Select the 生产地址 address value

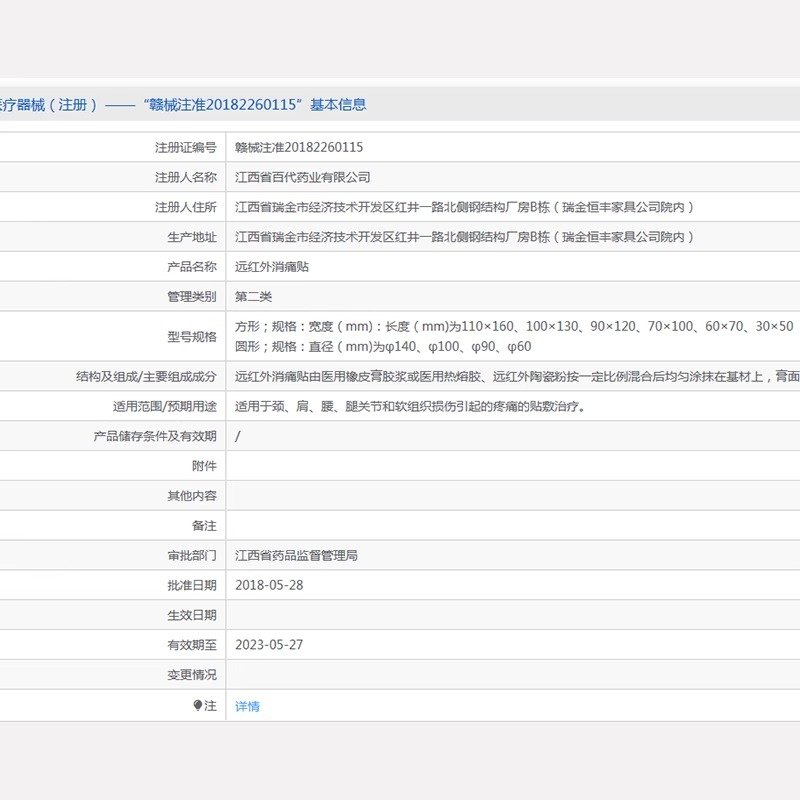[464, 237]
